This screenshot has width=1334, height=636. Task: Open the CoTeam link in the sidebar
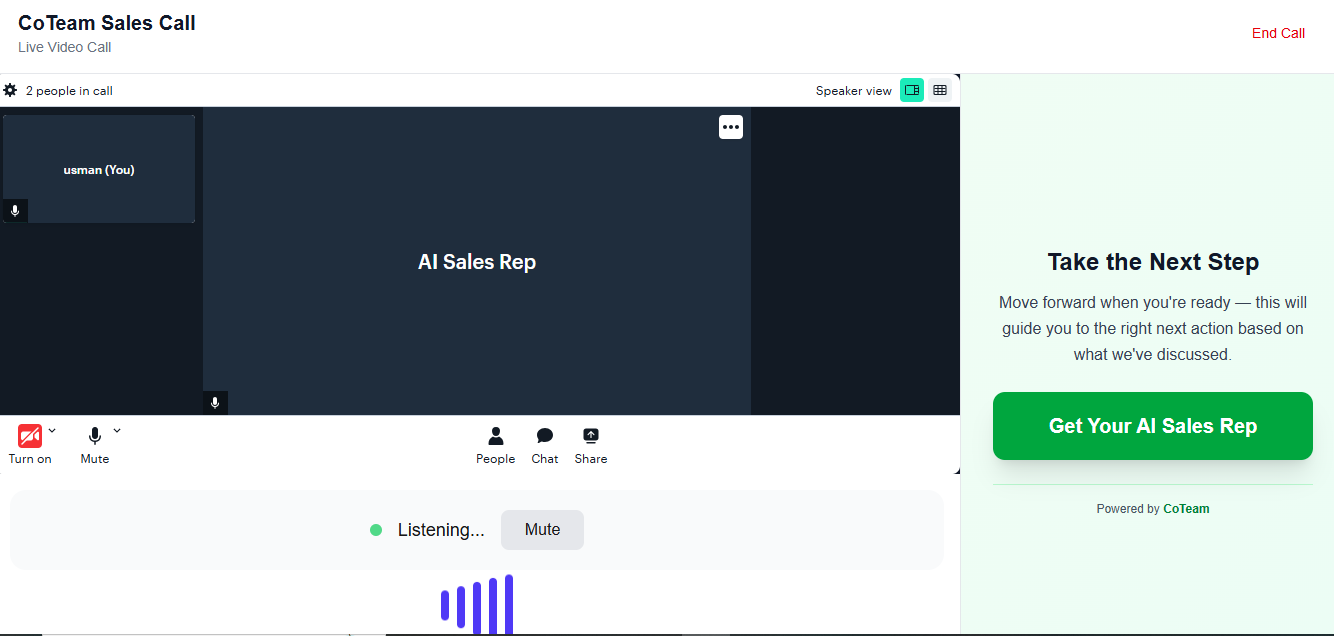coord(1186,508)
